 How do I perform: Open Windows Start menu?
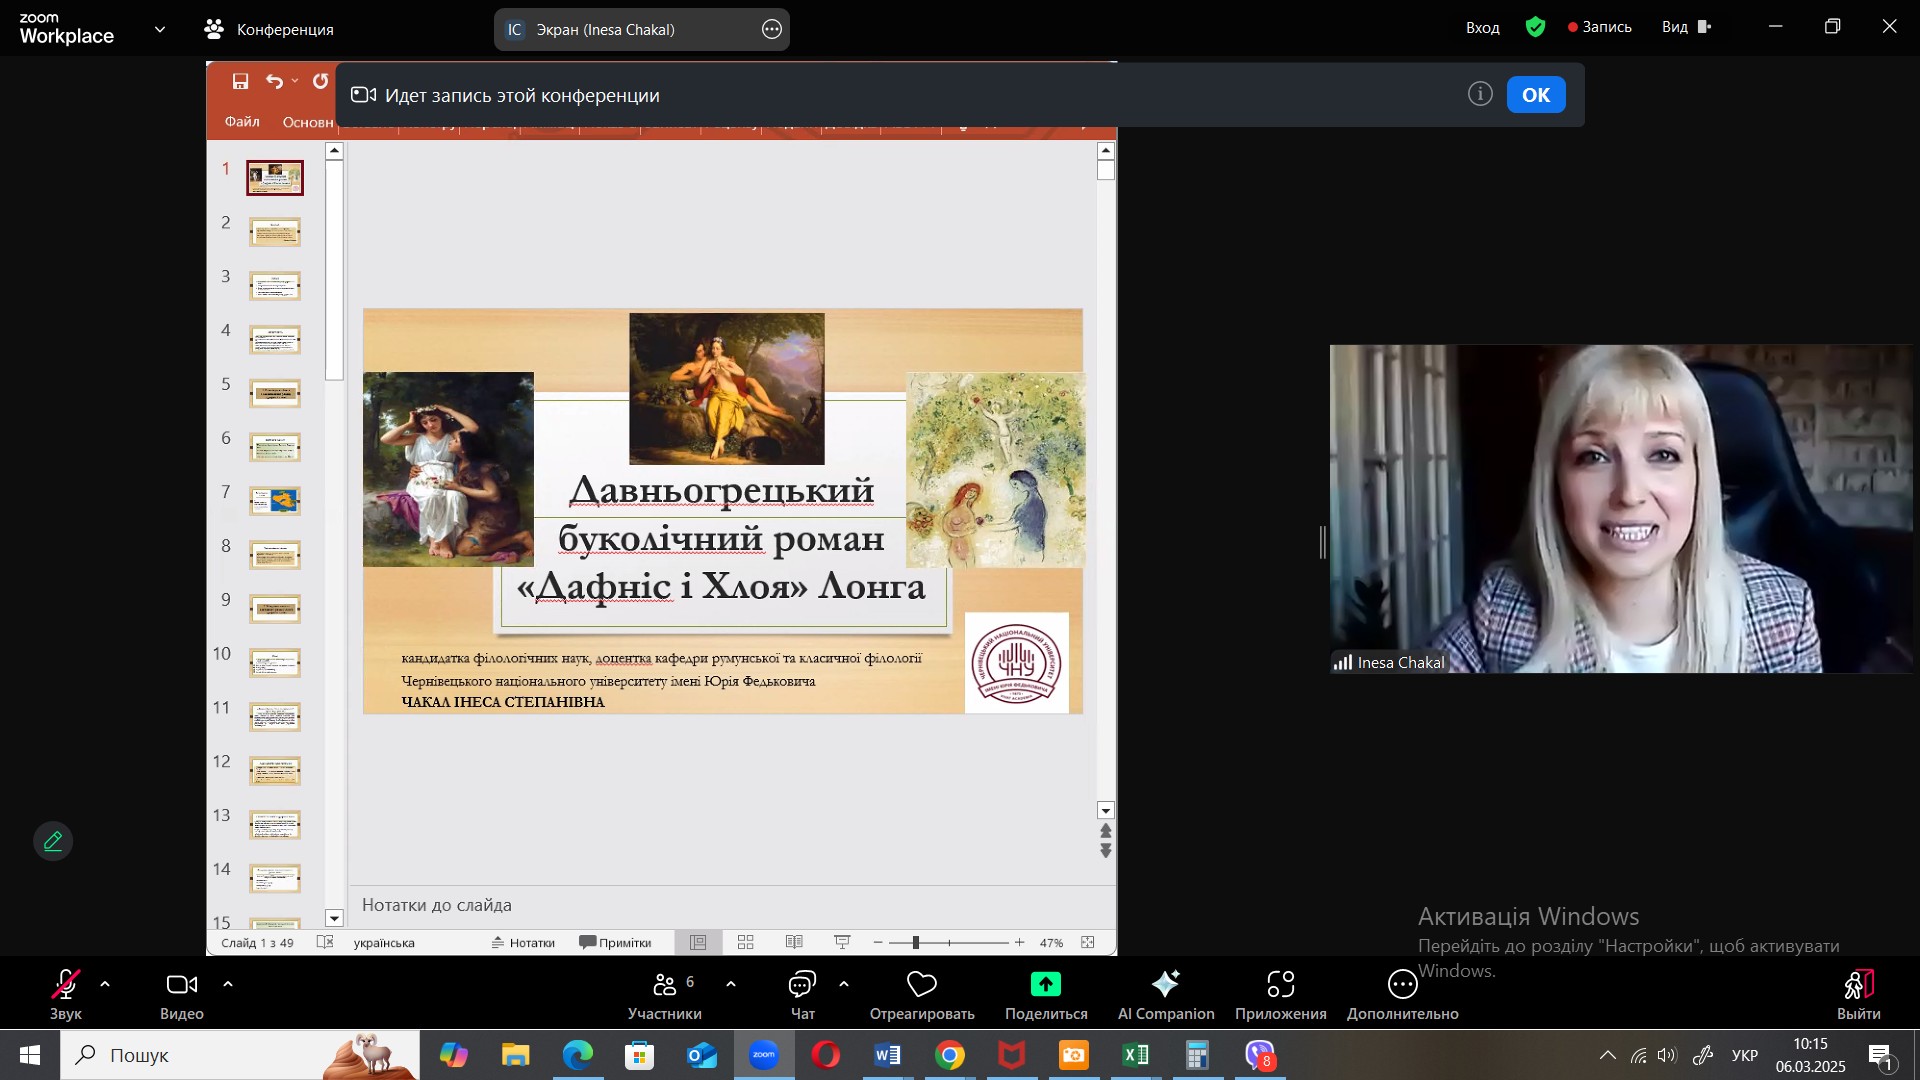[x=30, y=1055]
